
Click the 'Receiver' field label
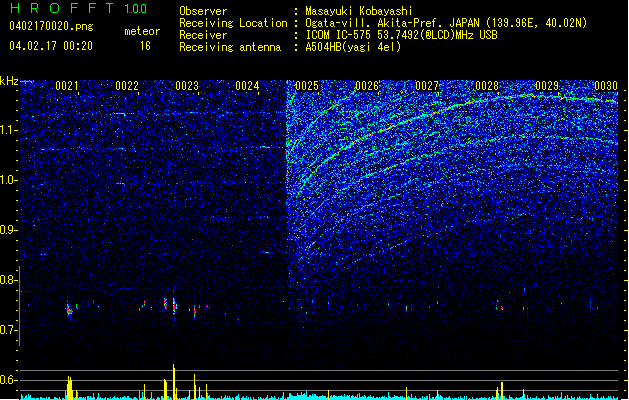[203, 35]
